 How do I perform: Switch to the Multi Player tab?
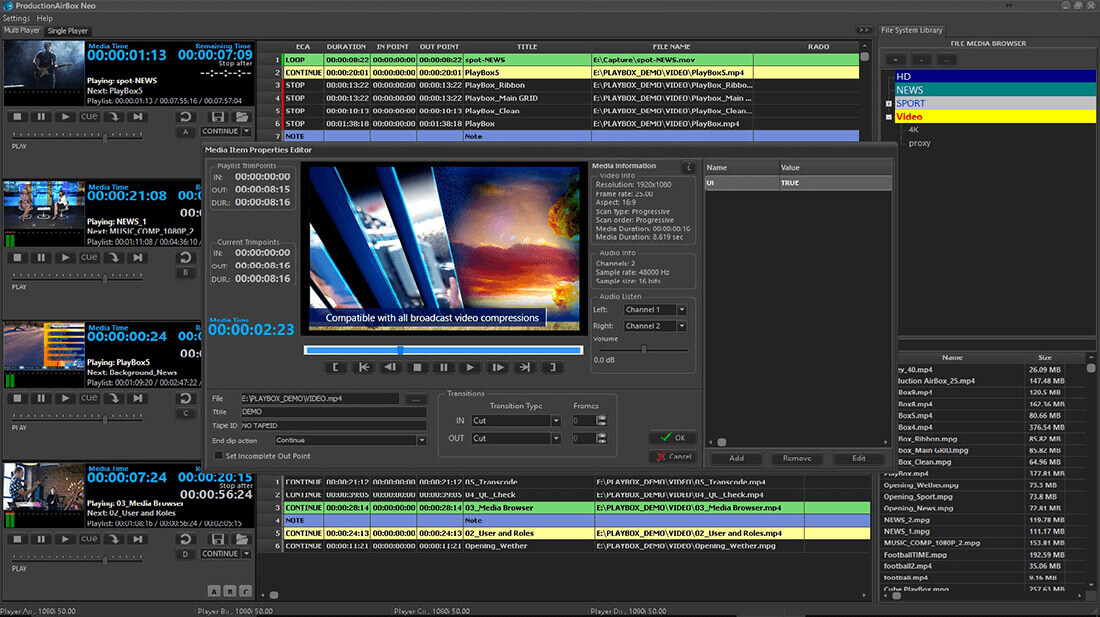click(22, 31)
